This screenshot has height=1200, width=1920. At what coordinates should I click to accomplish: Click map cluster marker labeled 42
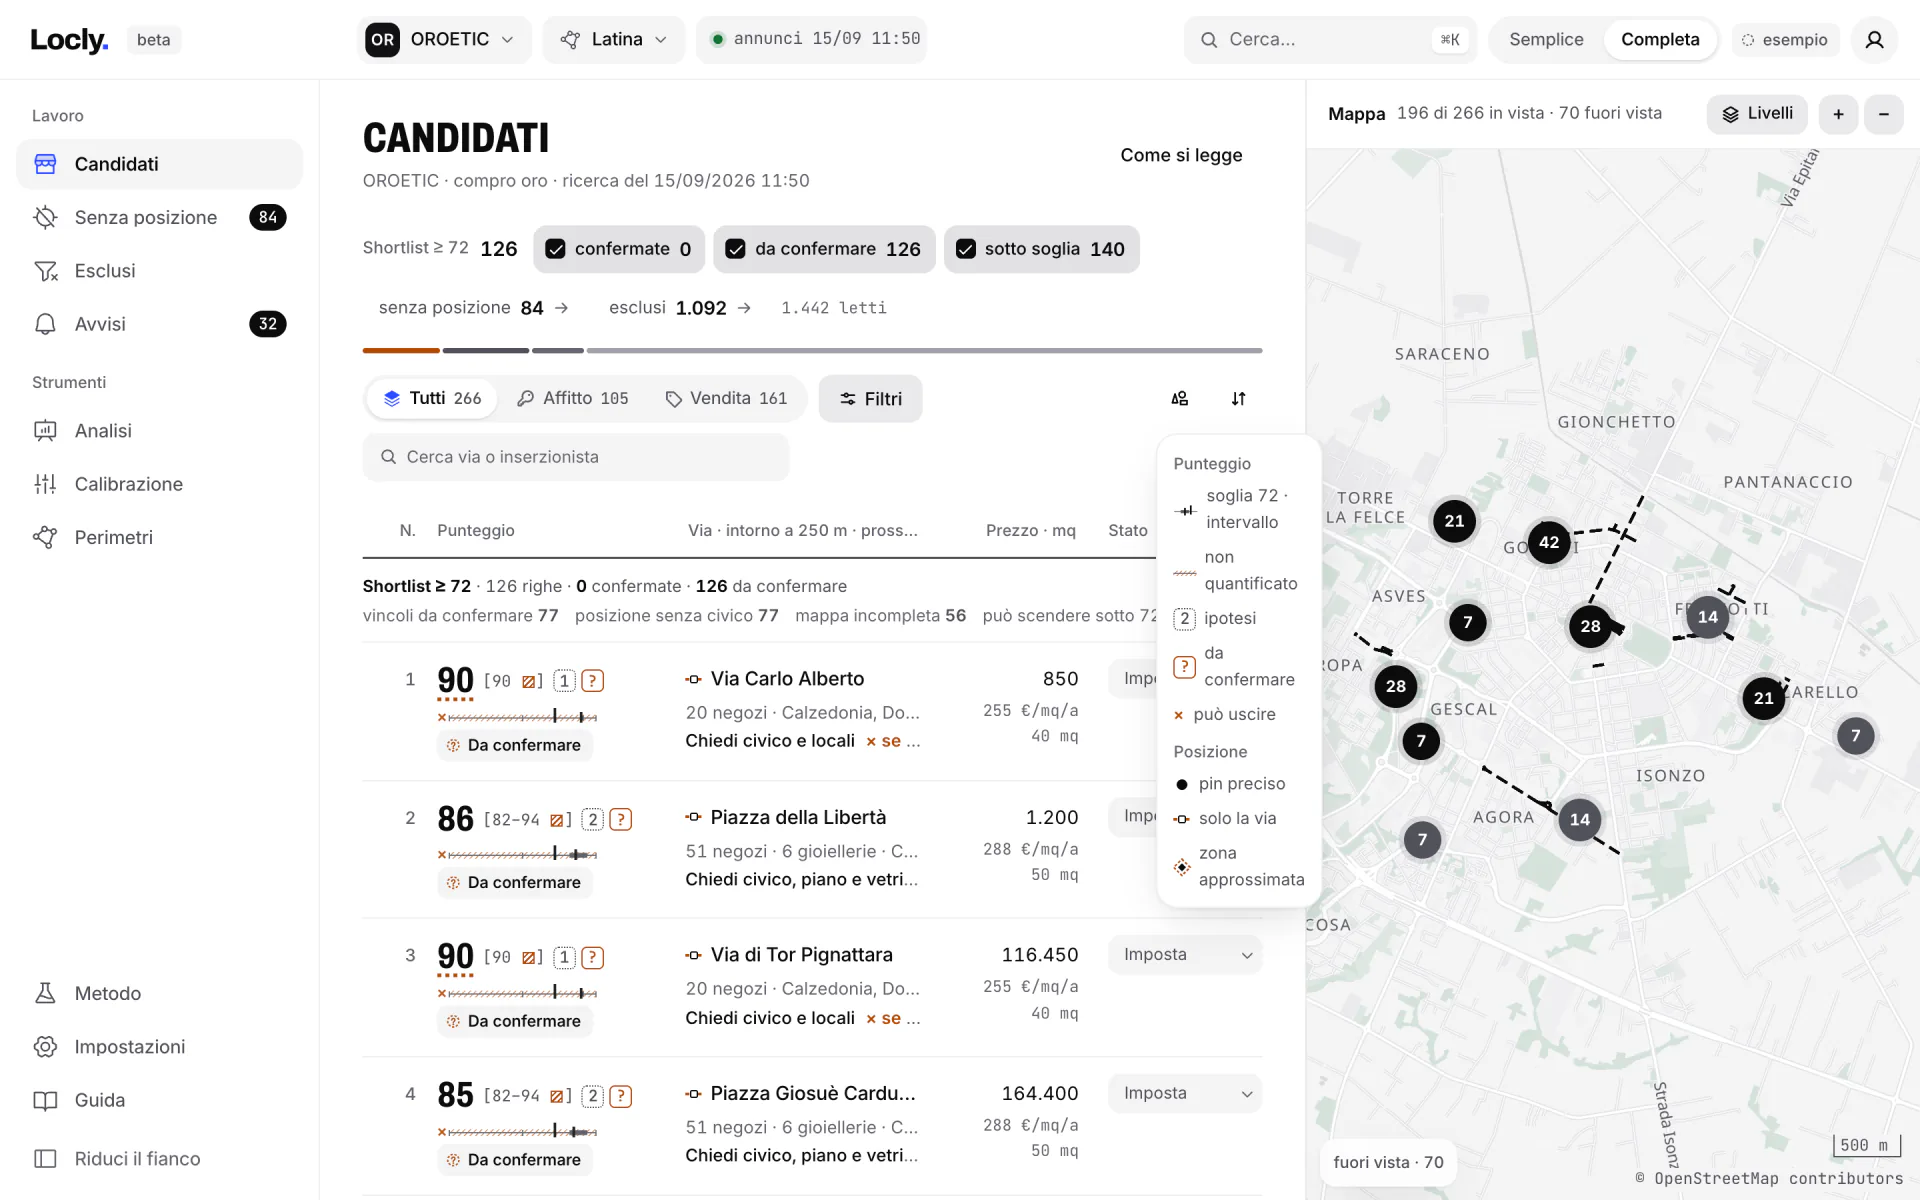tap(1549, 542)
